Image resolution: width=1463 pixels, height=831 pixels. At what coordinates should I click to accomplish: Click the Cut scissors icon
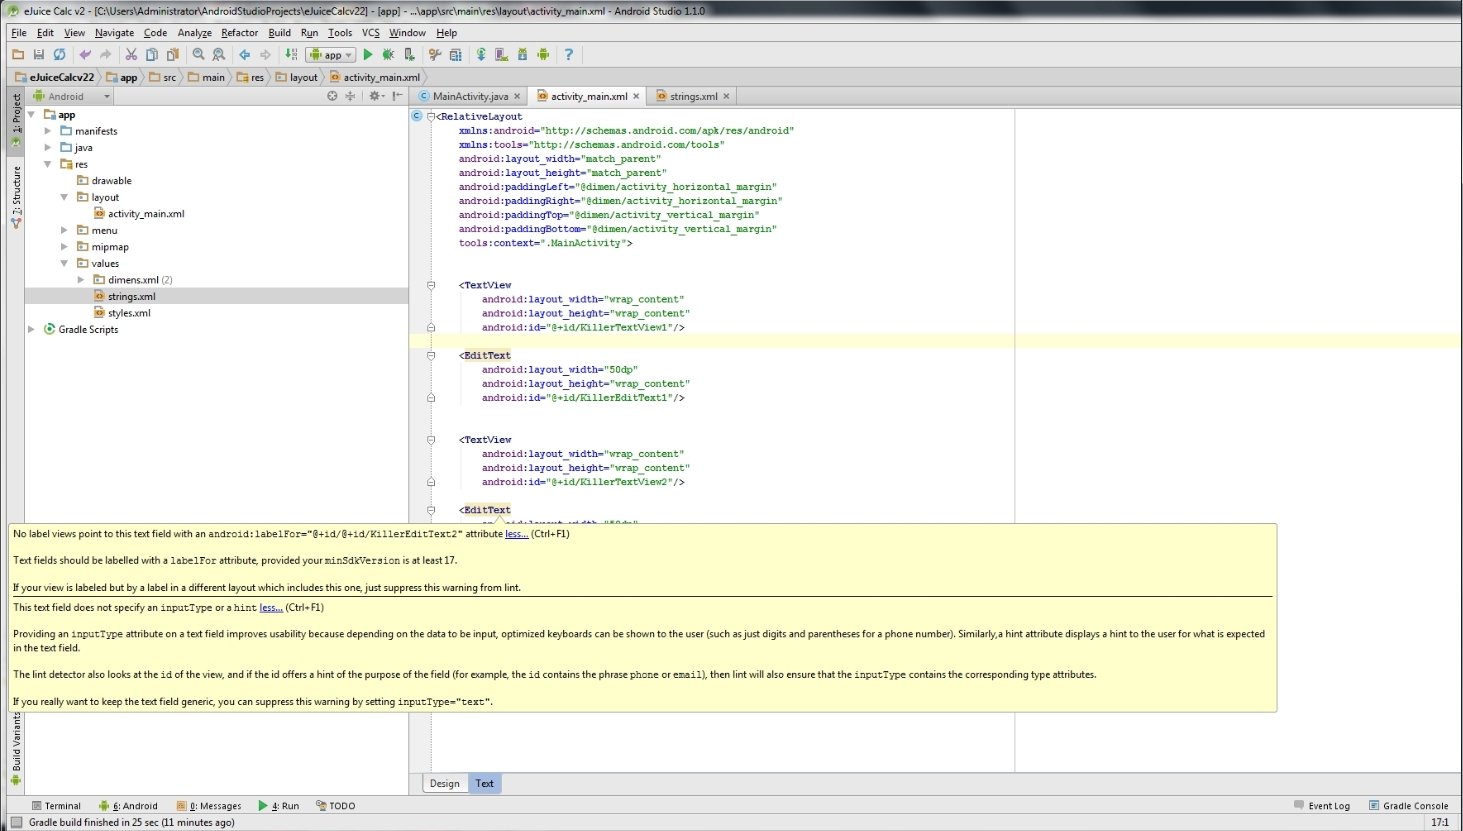click(x=131, y=55)
